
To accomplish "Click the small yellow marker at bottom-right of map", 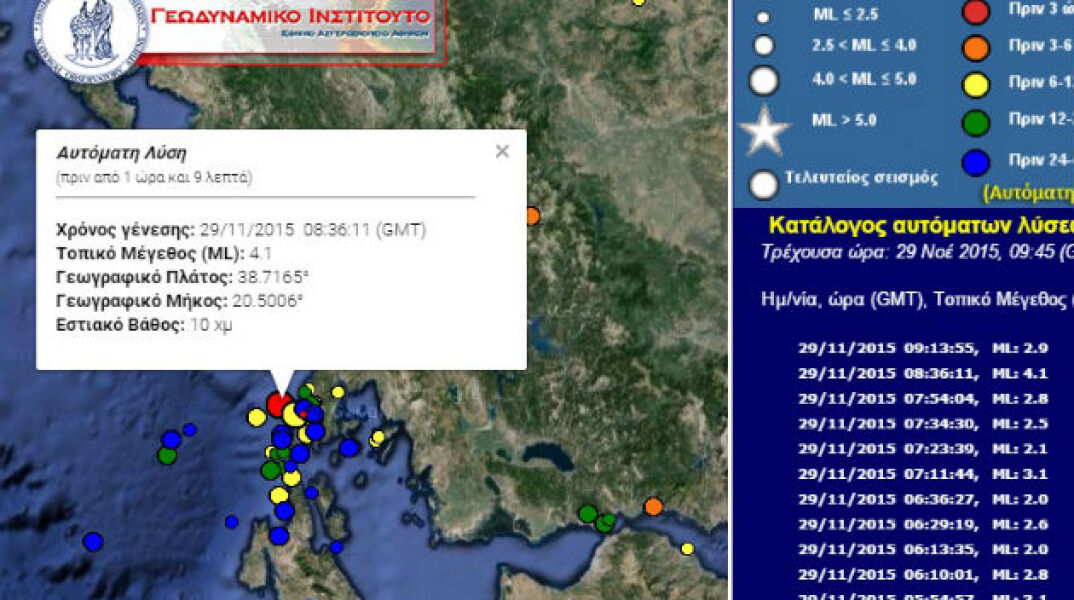I will (x=687, y=548).
